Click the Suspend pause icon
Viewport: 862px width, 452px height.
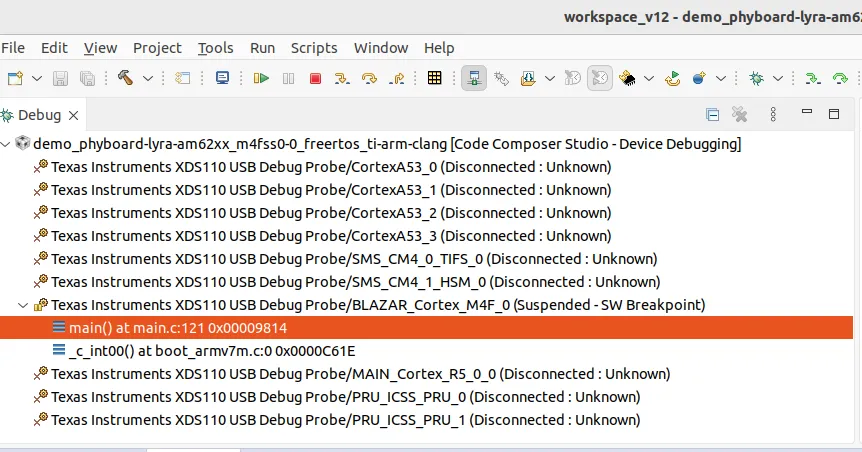[288, 78]
